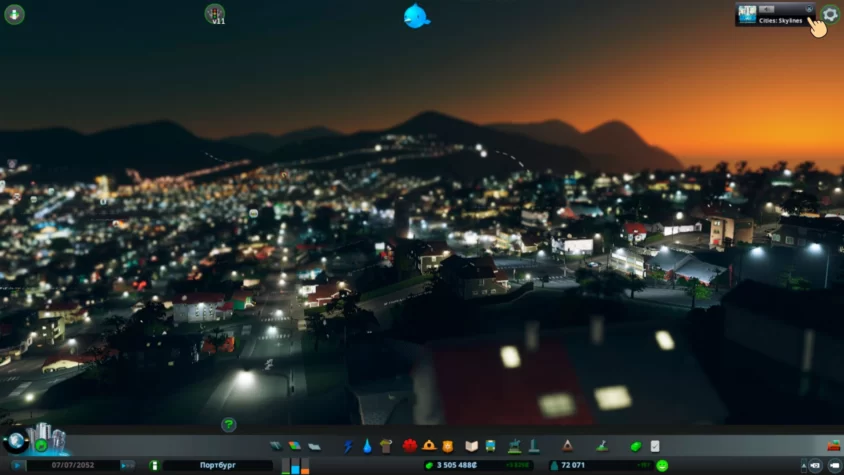
Task: Click the zoning demand bars
Action: tap(296, 466)
